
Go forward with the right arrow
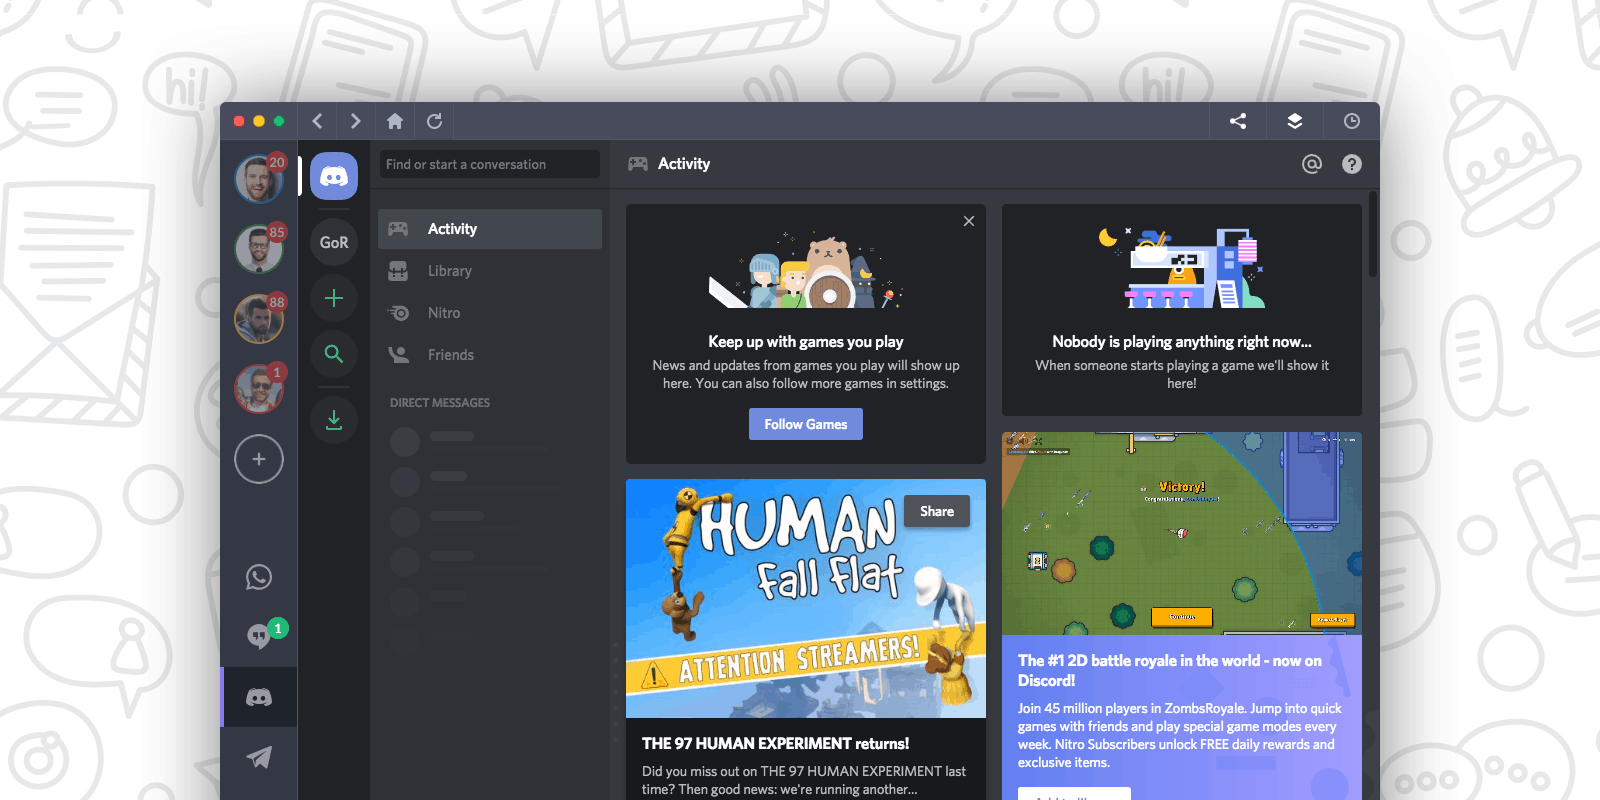[x=355, y=121]
